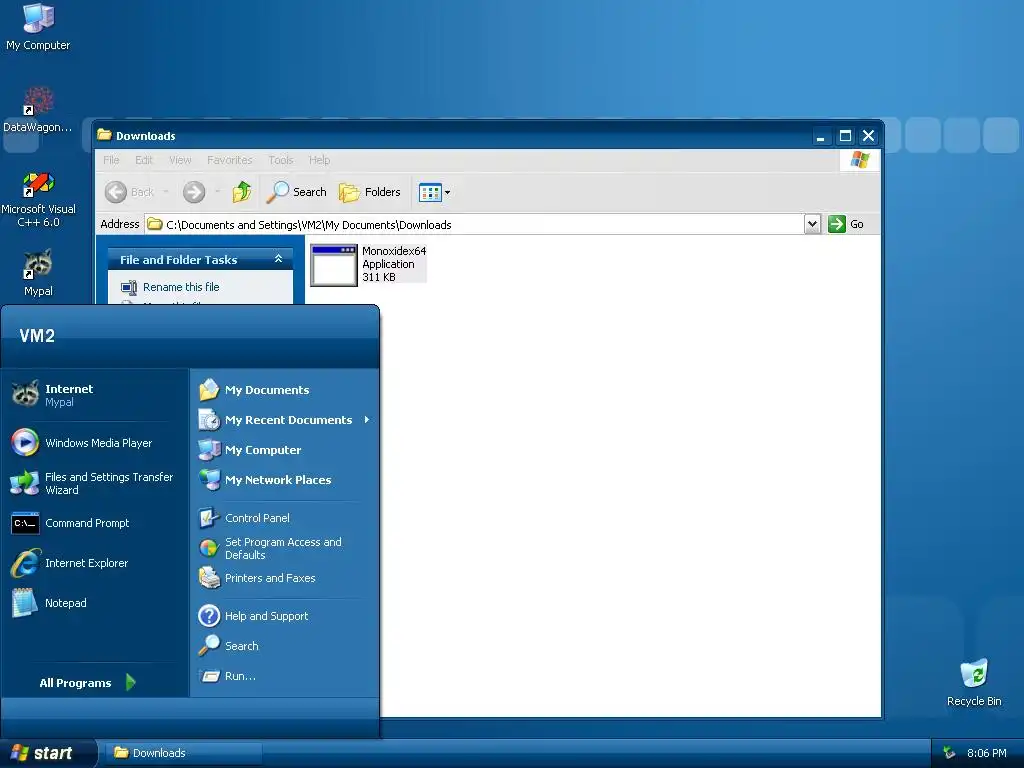1024x768 pixels.
Task: Click the Windows flag logo in Downloads window
Action: coord(859,160)
